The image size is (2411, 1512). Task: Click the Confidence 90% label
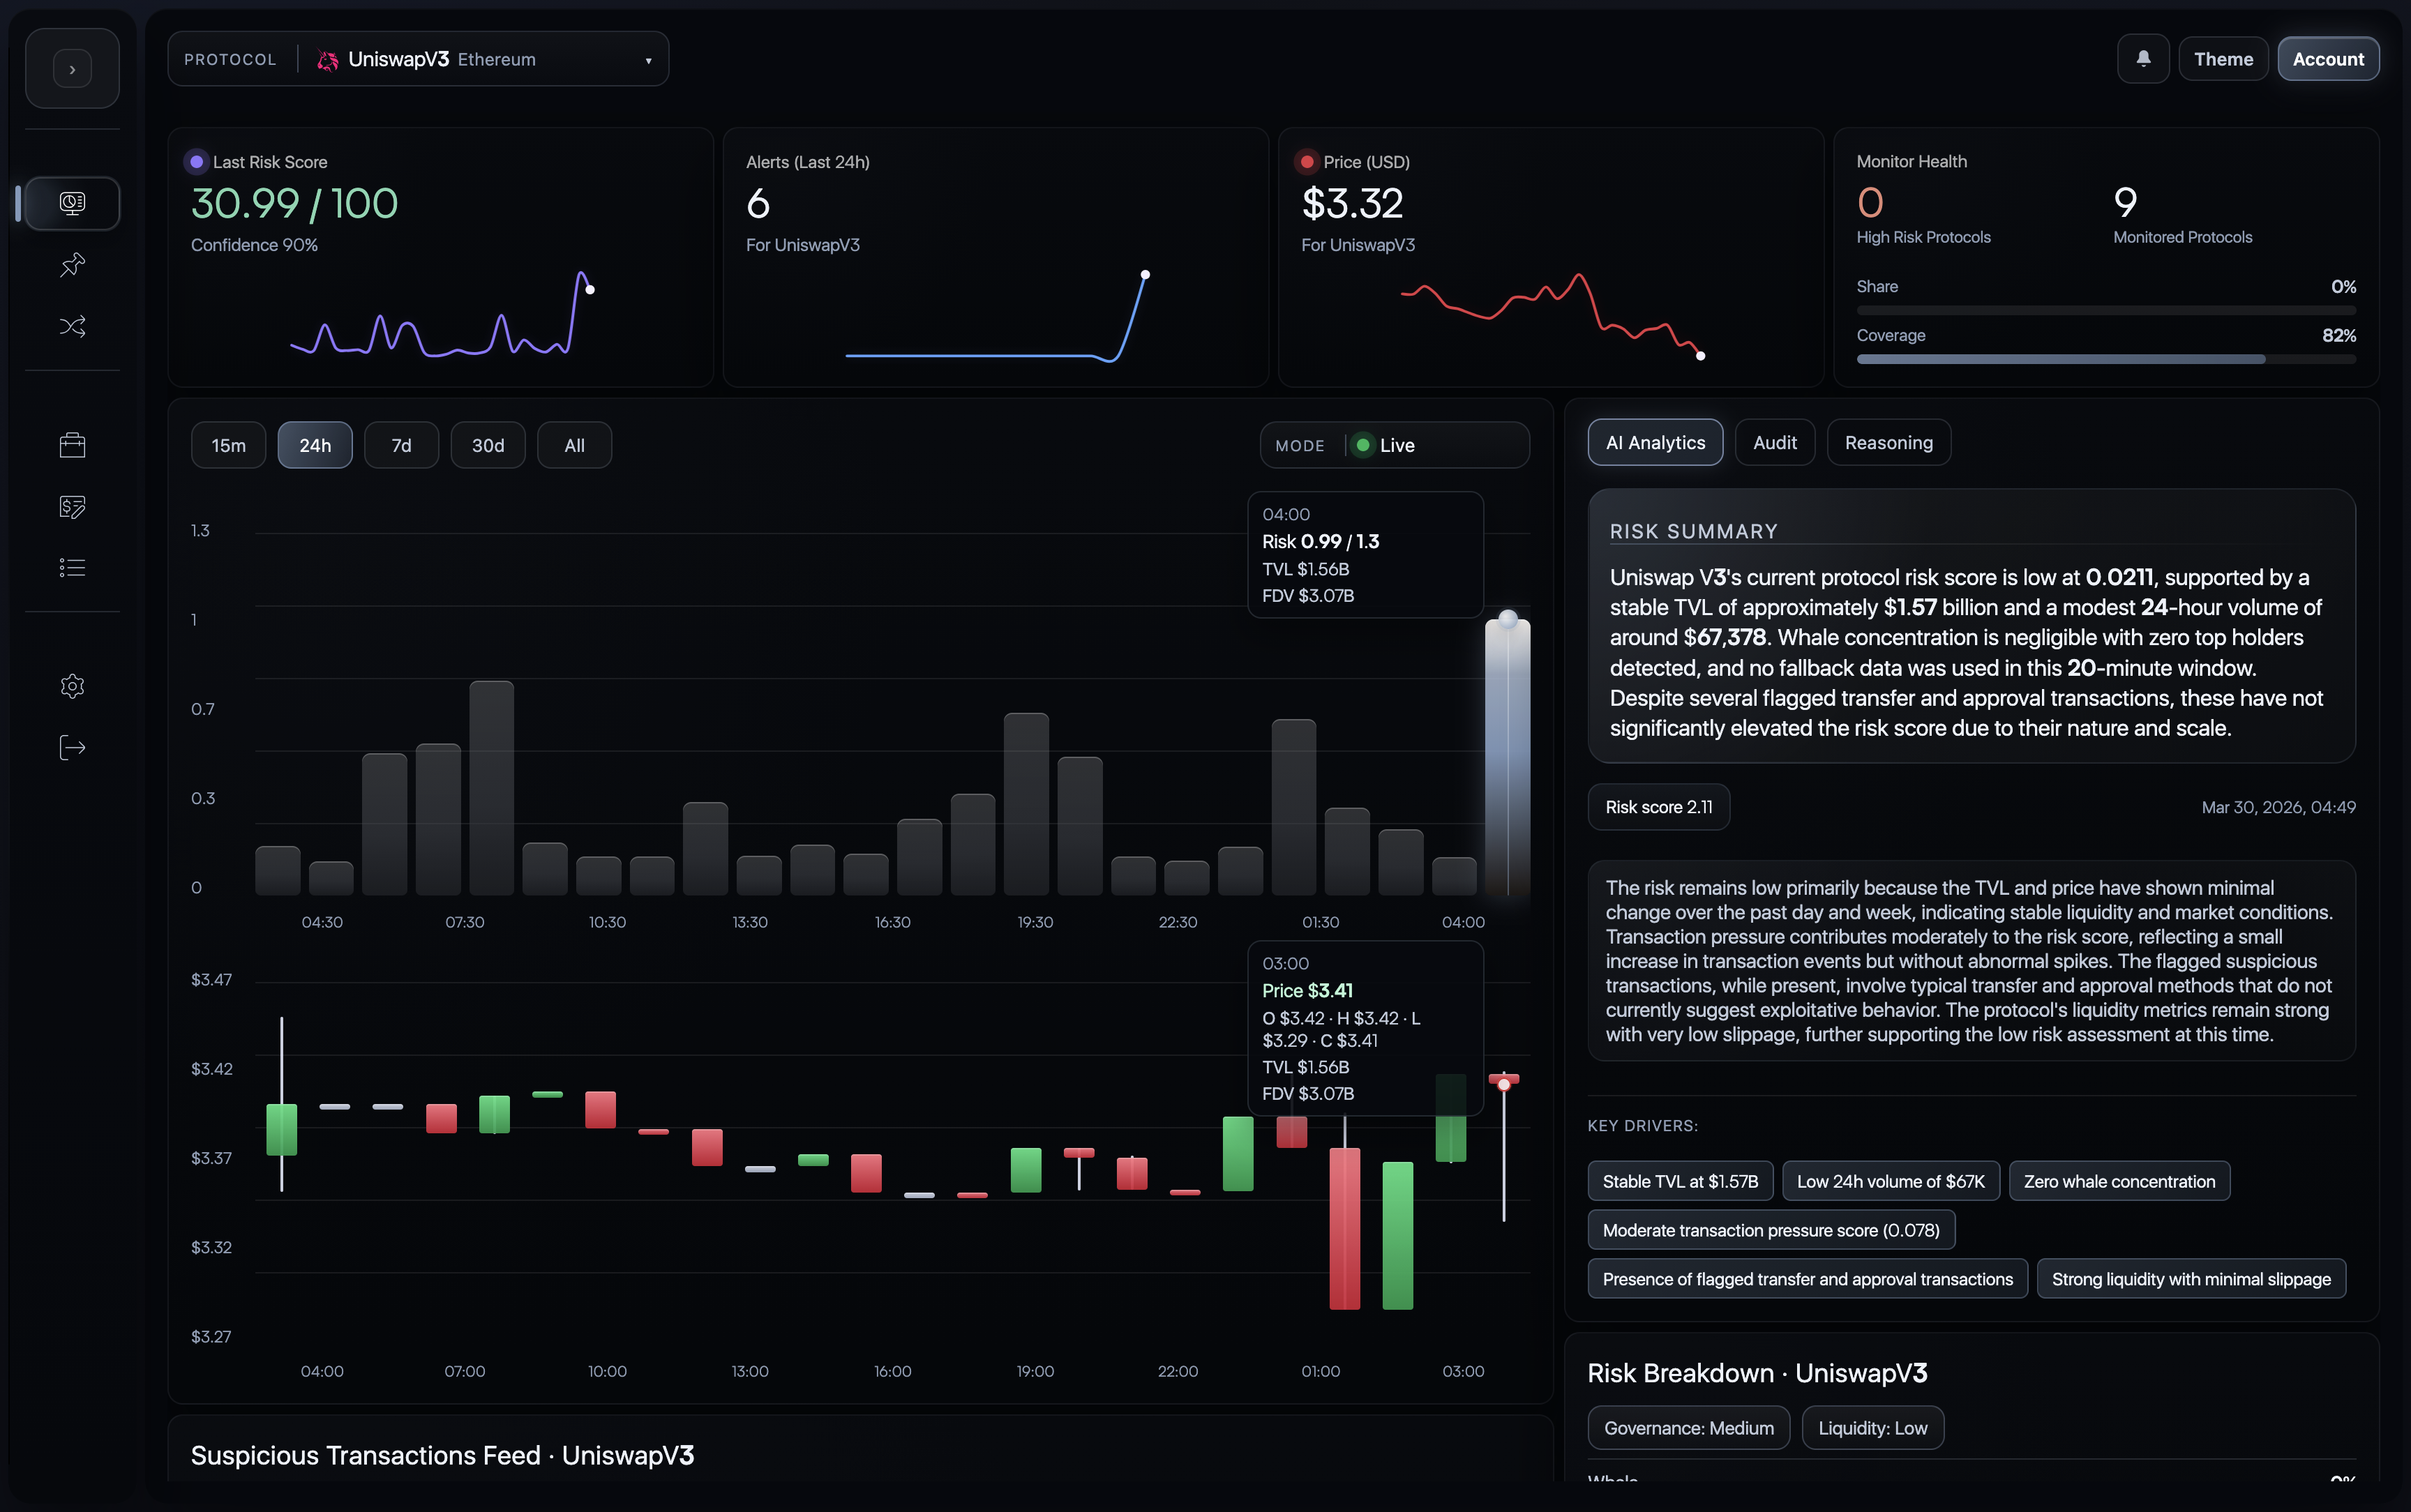click(x=254, y=245)
